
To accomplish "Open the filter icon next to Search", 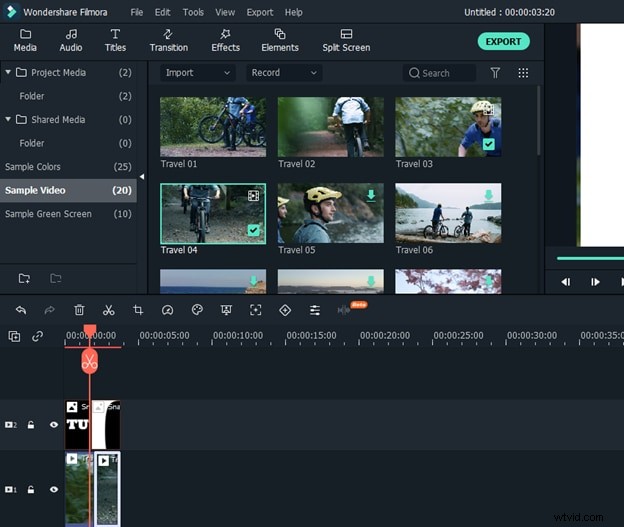I will (495, 73).
